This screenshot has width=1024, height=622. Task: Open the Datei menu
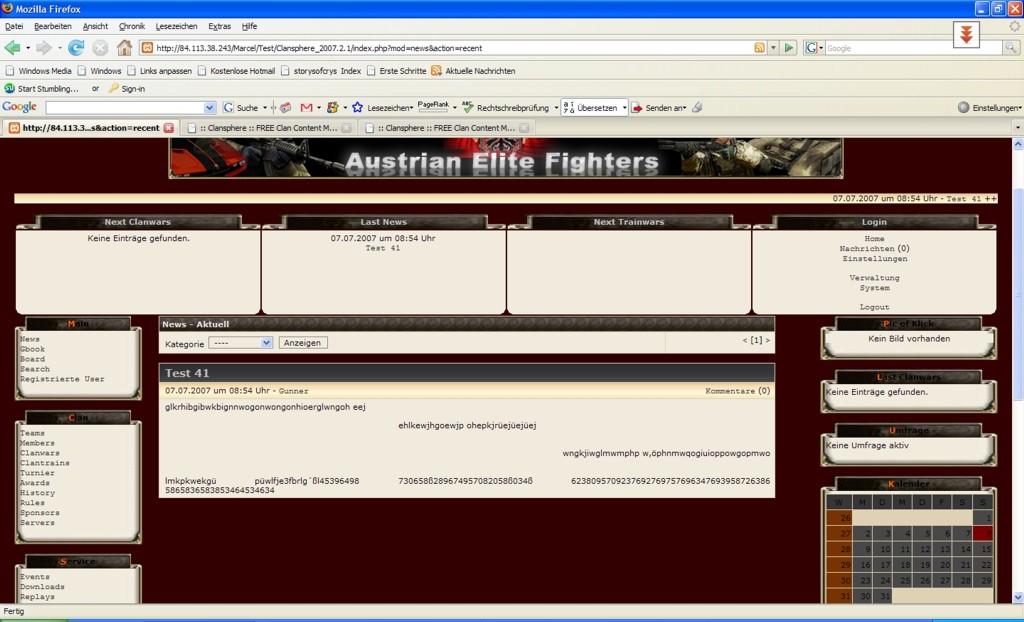pos(14,26)
